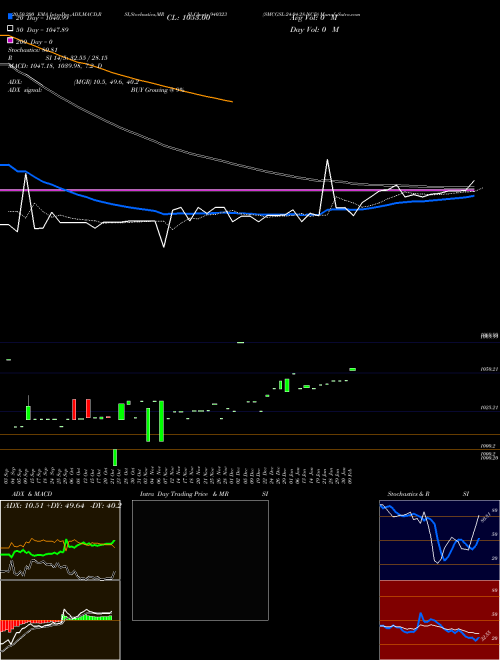This screenshot has width=500, height=660.
Task: Click the Stochastics 59.81 reading line
Action: click(32, 50)
